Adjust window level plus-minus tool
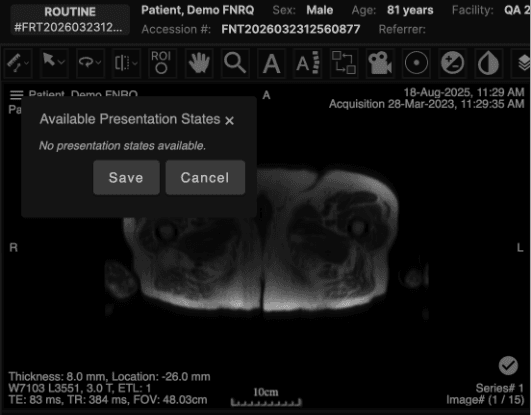 point(452,63)
